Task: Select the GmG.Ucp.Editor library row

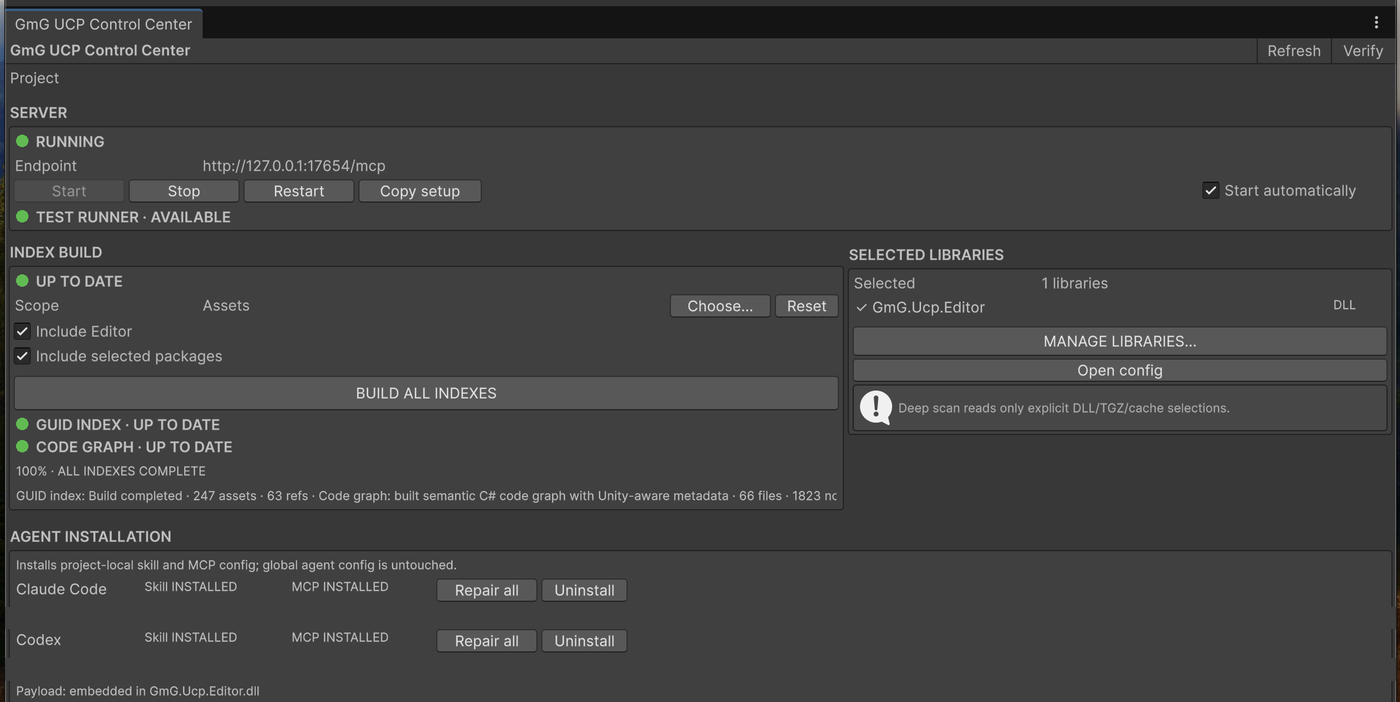Action: (x=1120, y=307)
